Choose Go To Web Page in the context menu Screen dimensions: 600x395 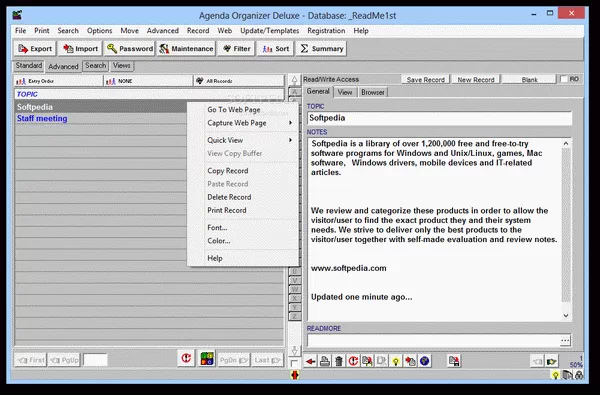[243, 109]
